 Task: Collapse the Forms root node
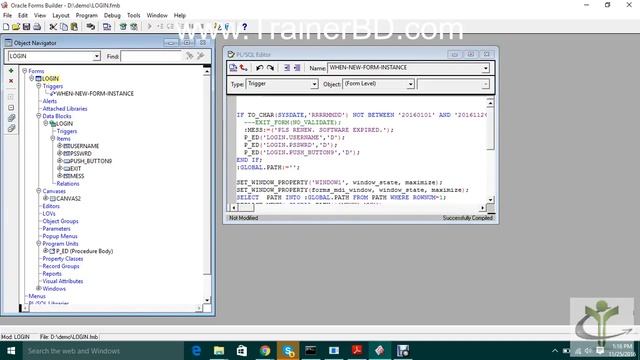click(24, 71)
